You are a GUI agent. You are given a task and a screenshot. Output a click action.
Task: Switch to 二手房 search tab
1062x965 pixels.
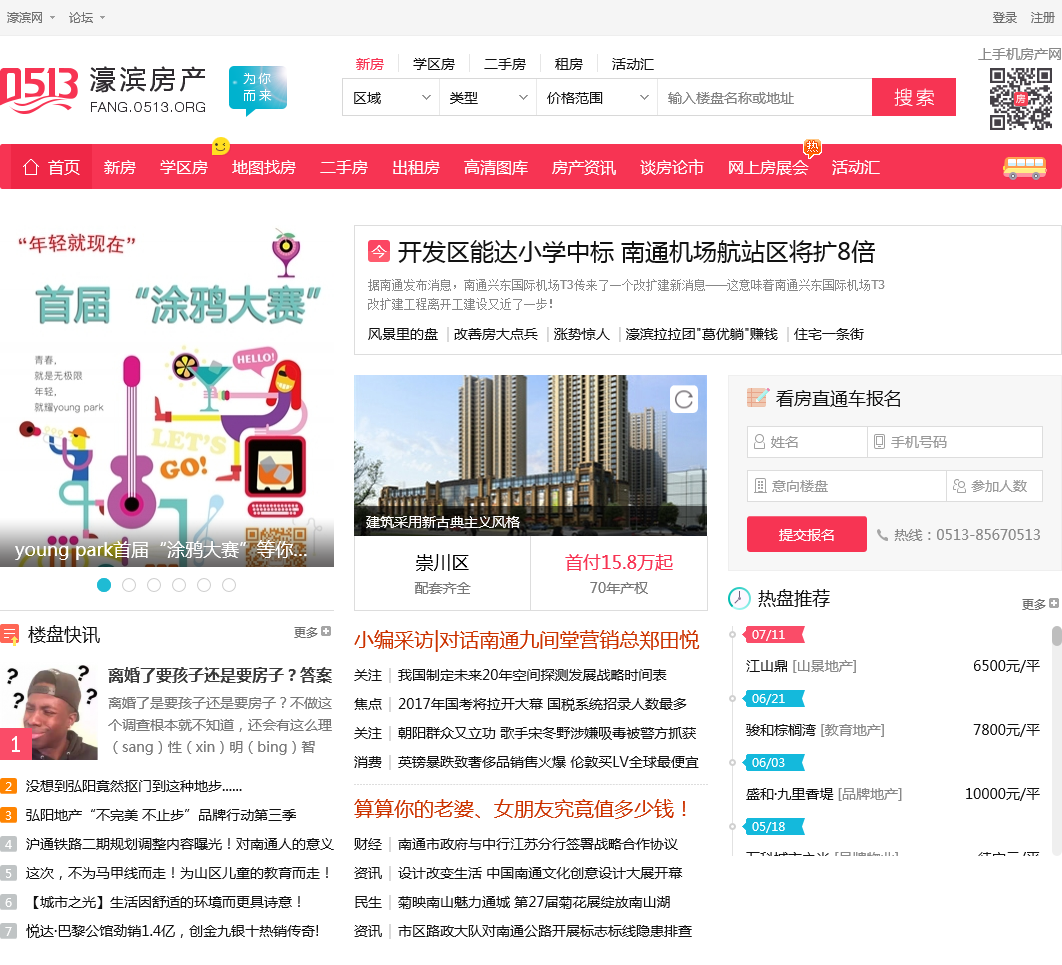(505, 64)
